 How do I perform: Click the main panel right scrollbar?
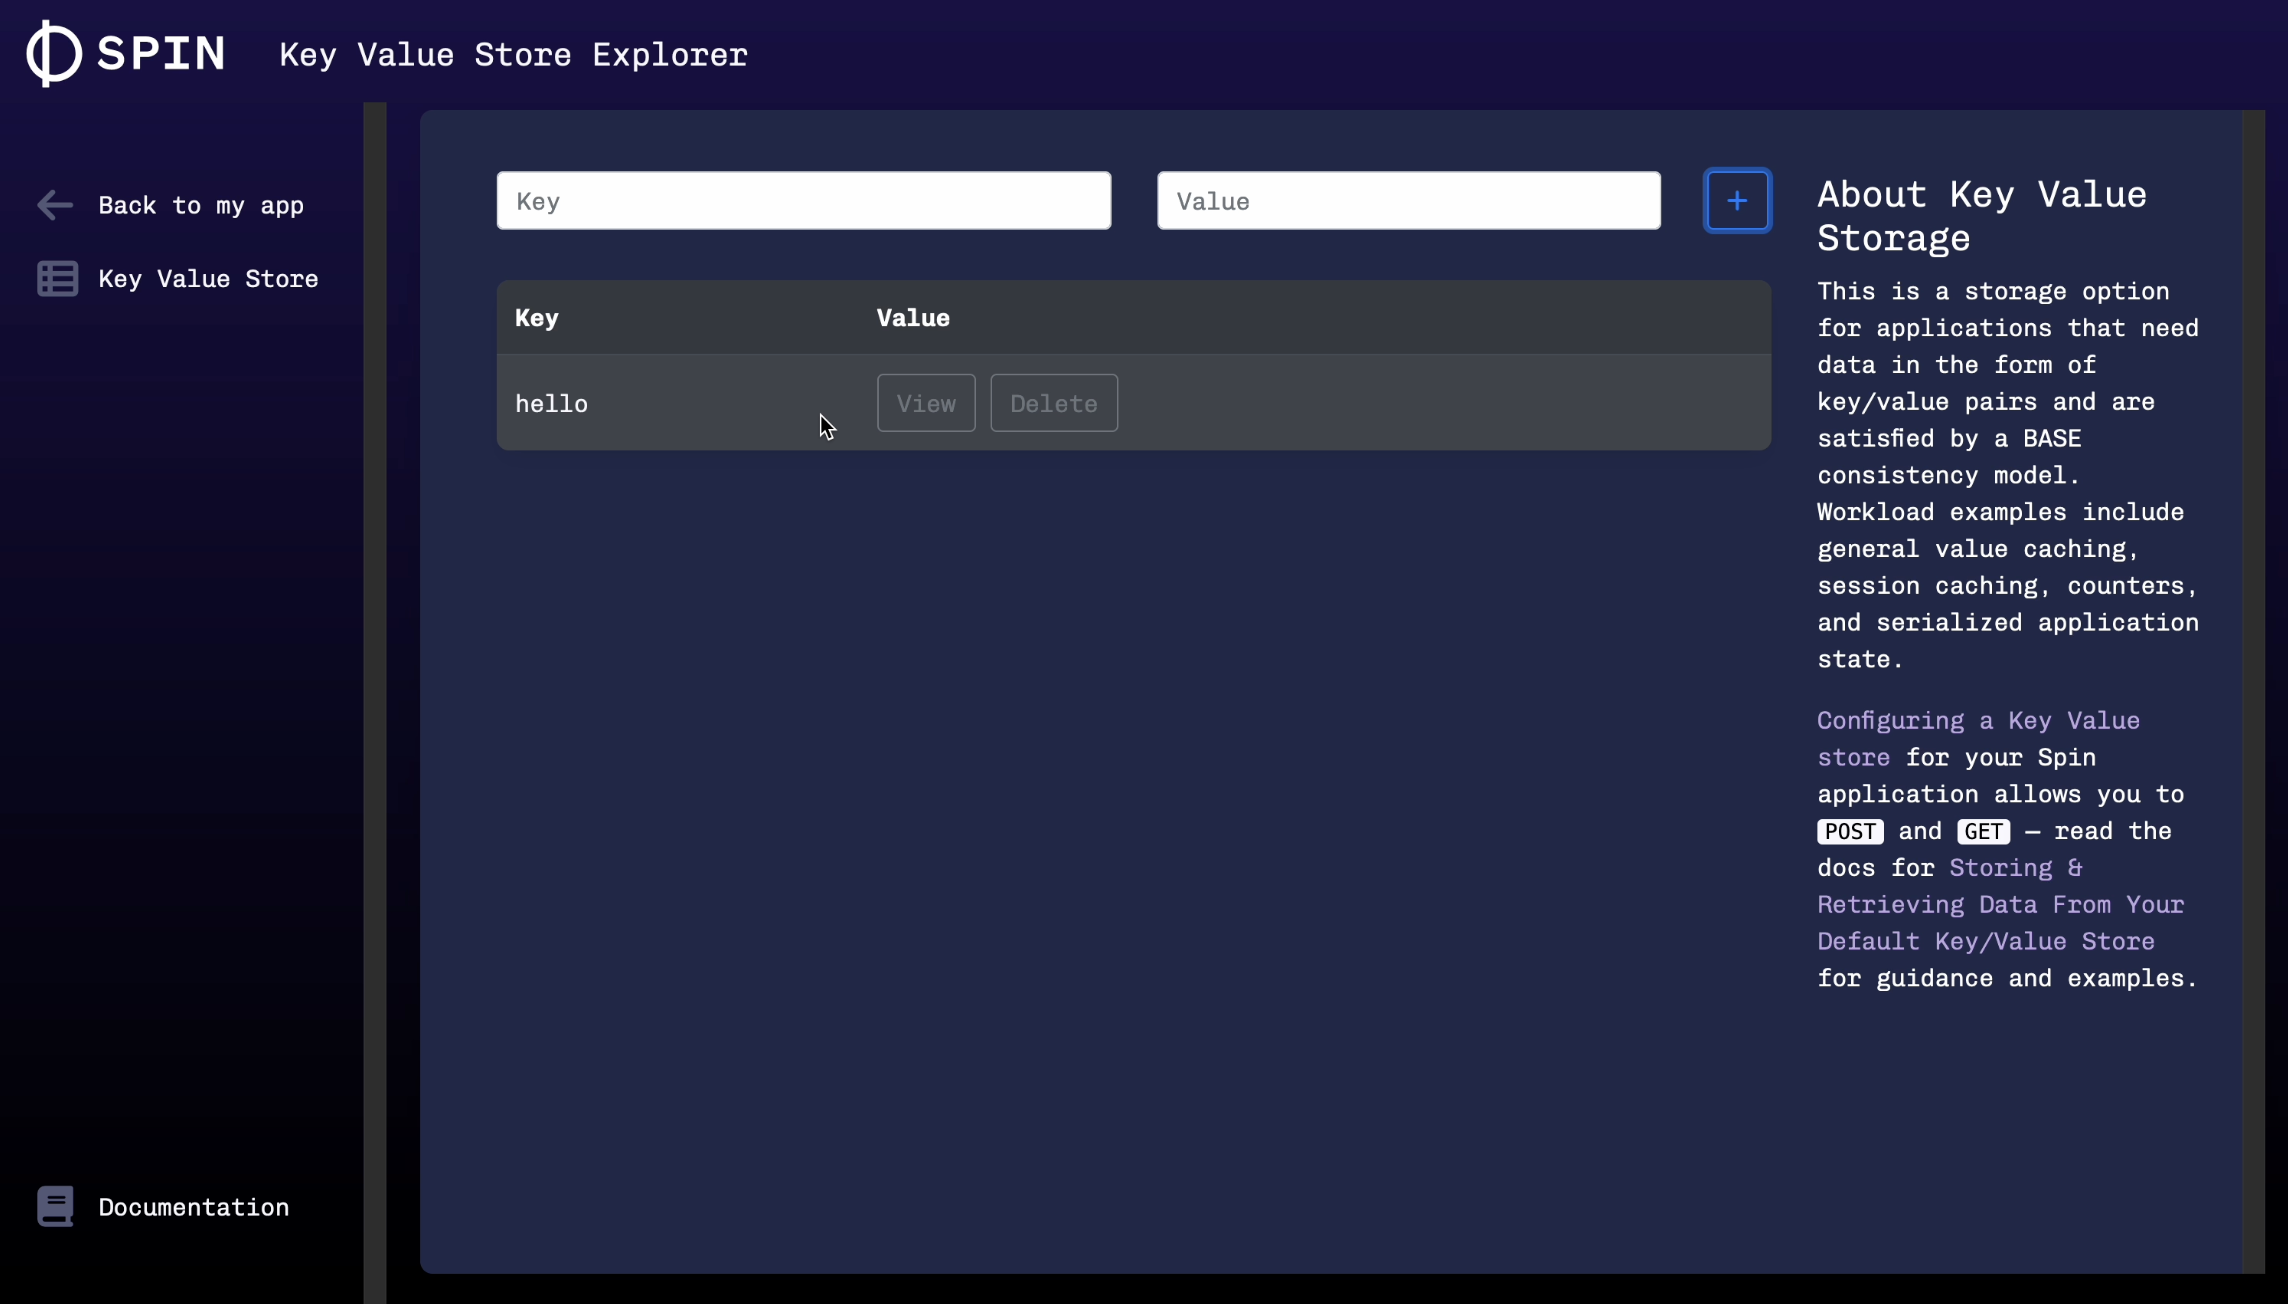[2253, 691]
